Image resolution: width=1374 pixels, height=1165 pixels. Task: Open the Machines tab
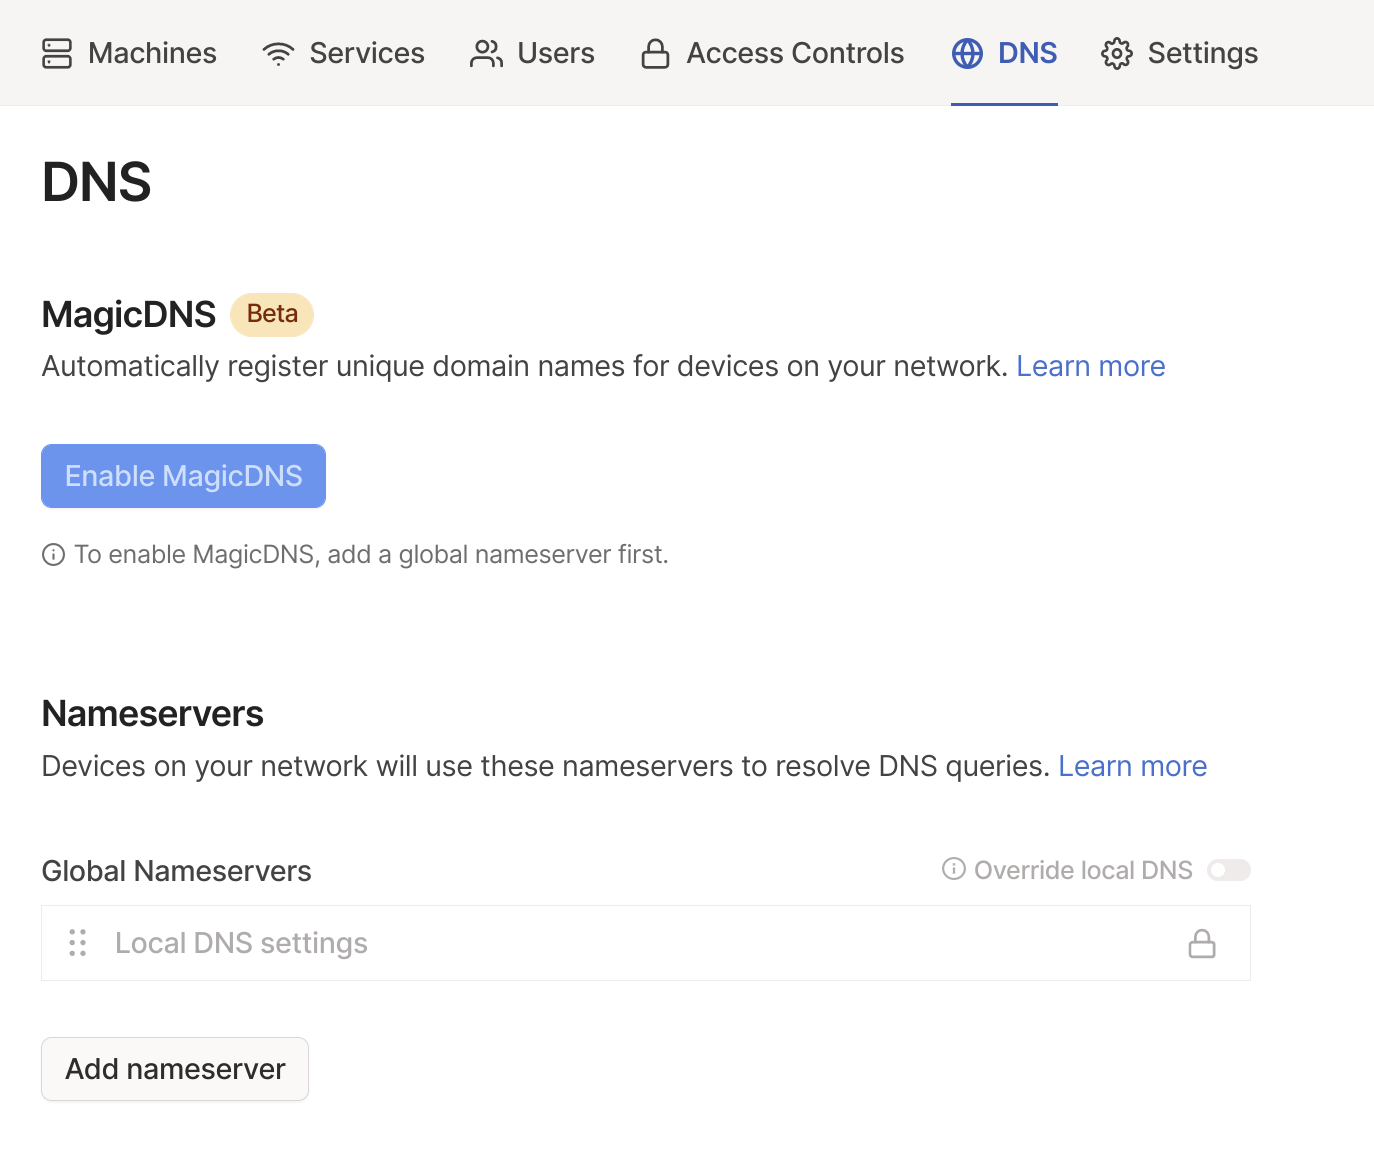(129, 53)
